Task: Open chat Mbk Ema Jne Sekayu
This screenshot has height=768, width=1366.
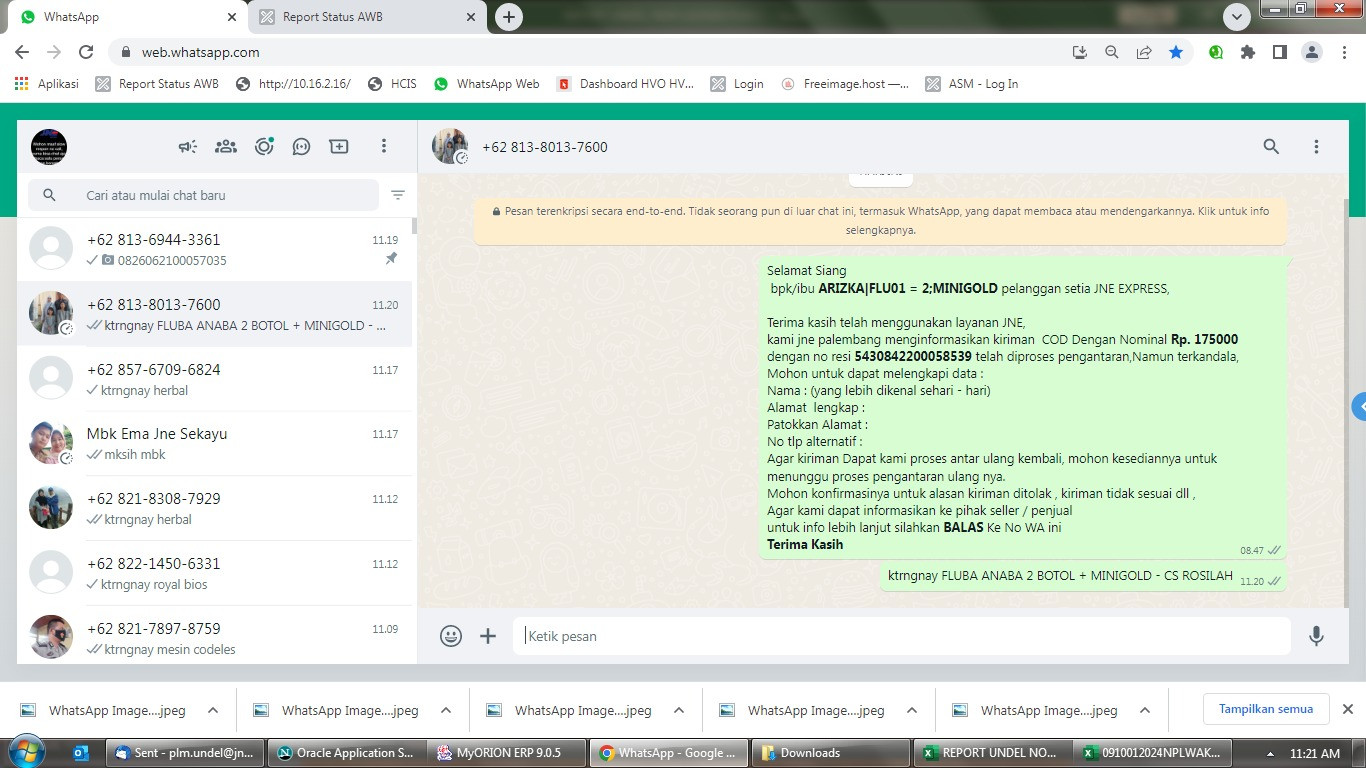Action: [215, 444]
